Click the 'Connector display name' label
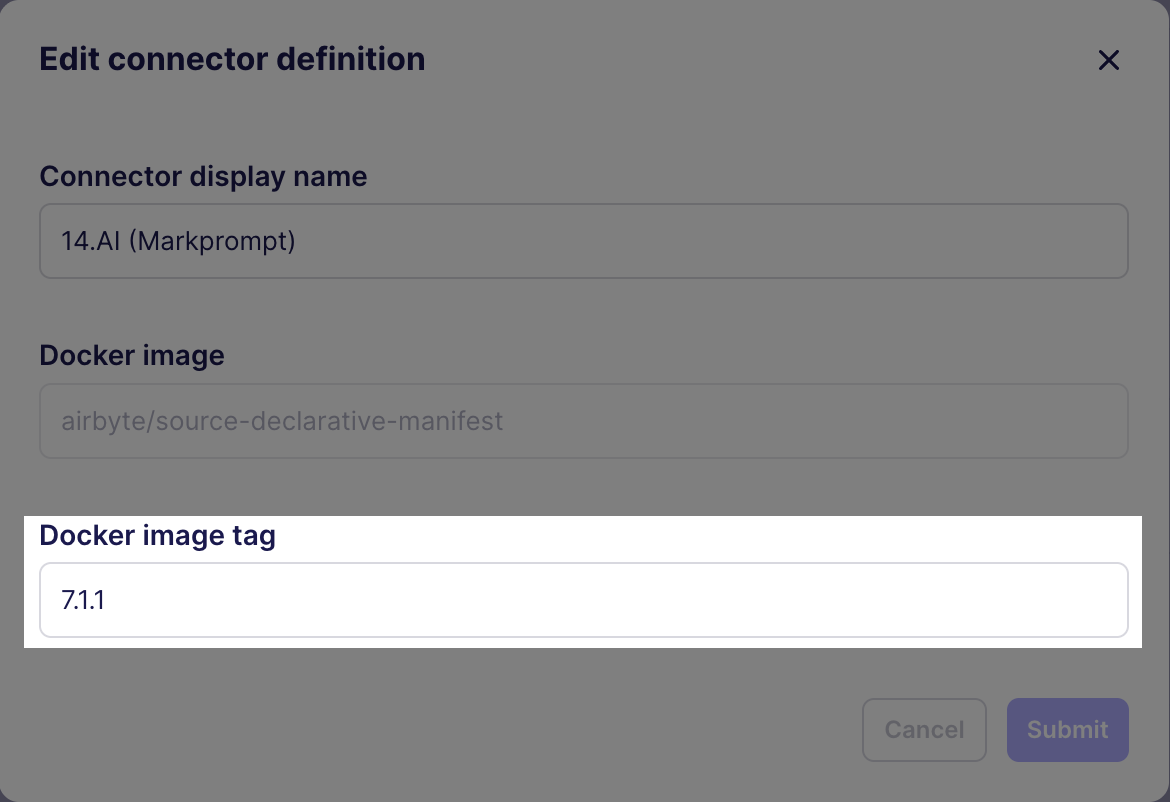The image size is (1170, 802). tap(203, 177)
